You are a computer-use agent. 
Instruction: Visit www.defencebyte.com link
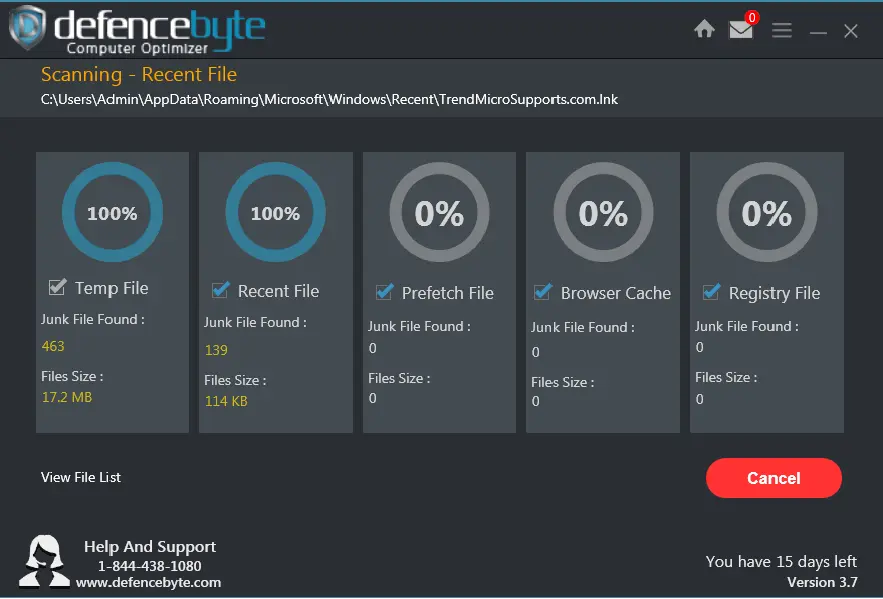pos(149,582)
